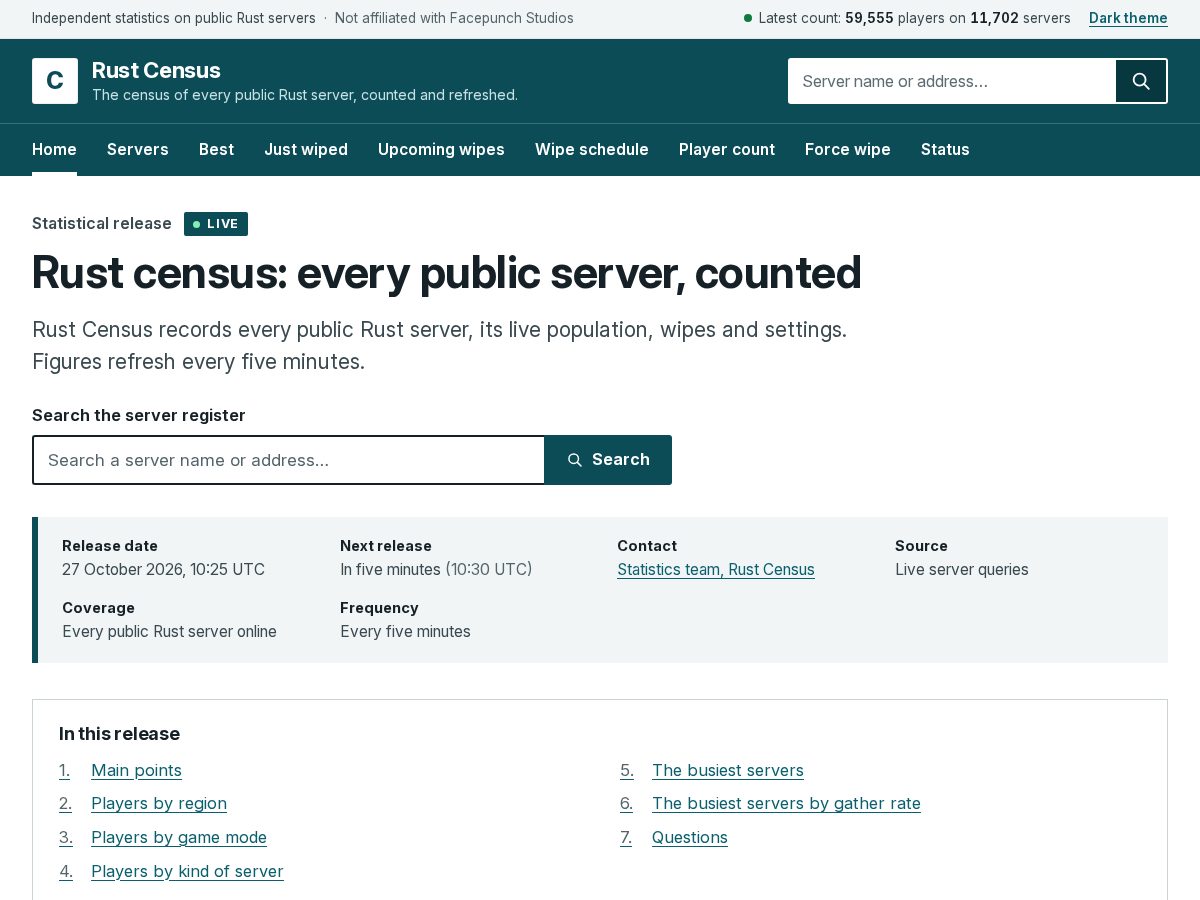Open the Statistics team, Rust Census contact link
Screen dimensions: 1200x900
(x=716, y=570)
